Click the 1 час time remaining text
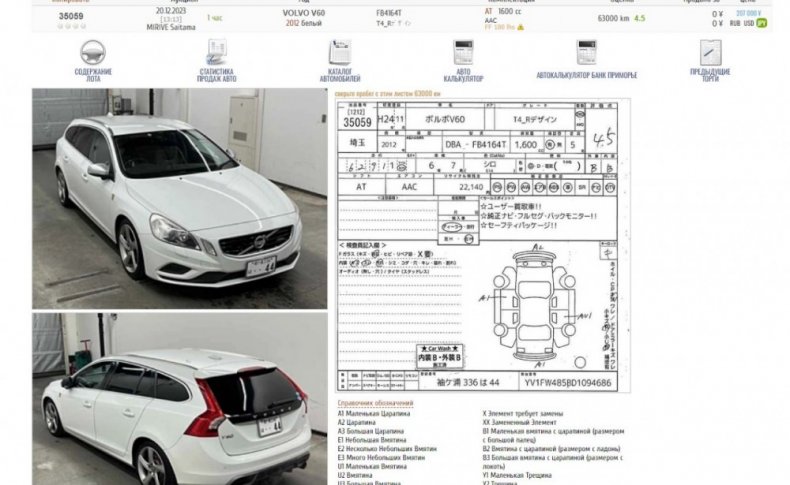The width and height of the screenshot is (790, 485). click(x=215, y=18)
